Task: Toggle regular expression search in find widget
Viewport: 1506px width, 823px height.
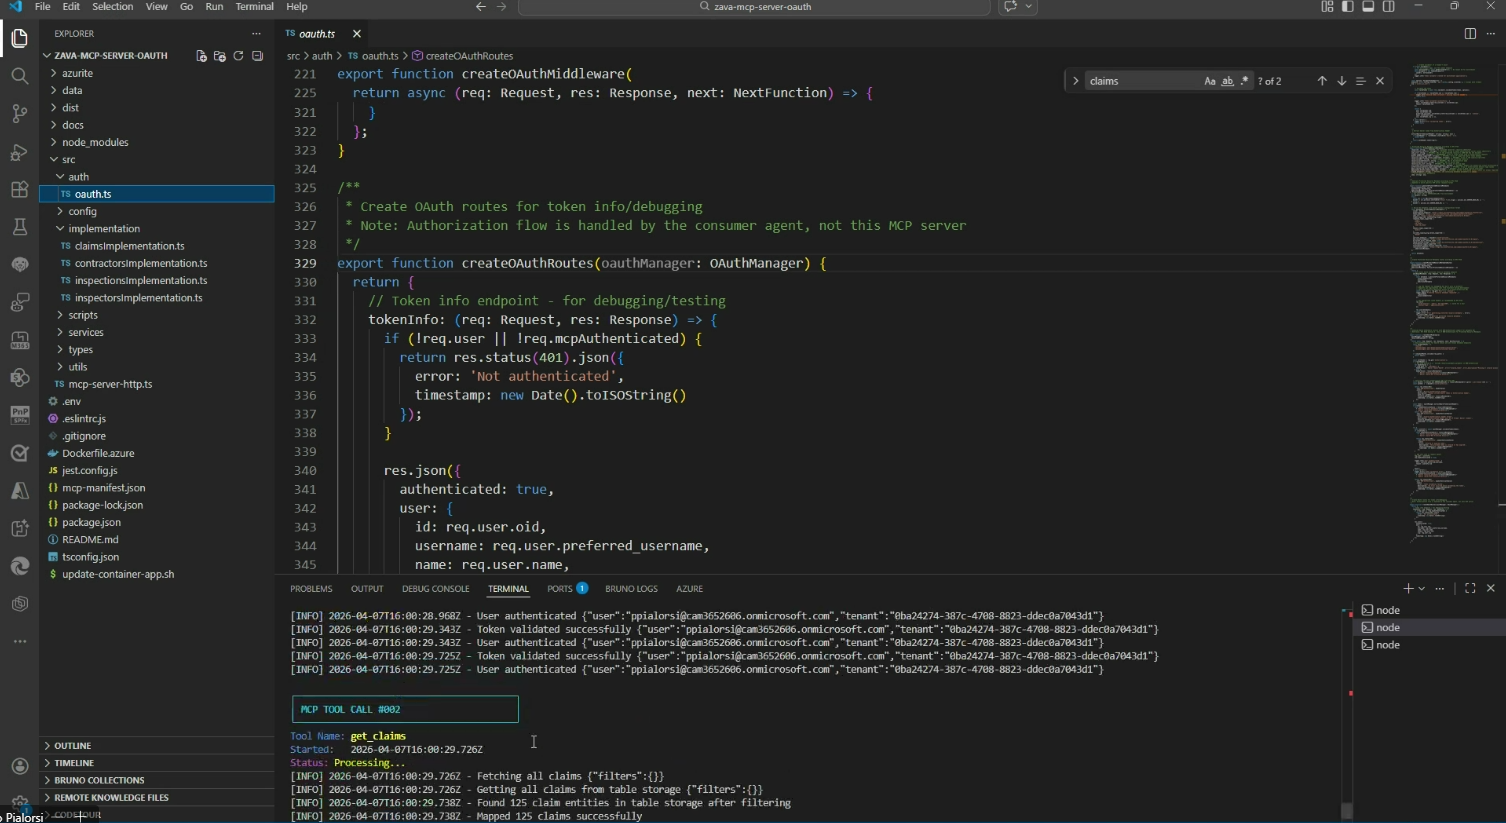Action: click(x=1244, y=81)
